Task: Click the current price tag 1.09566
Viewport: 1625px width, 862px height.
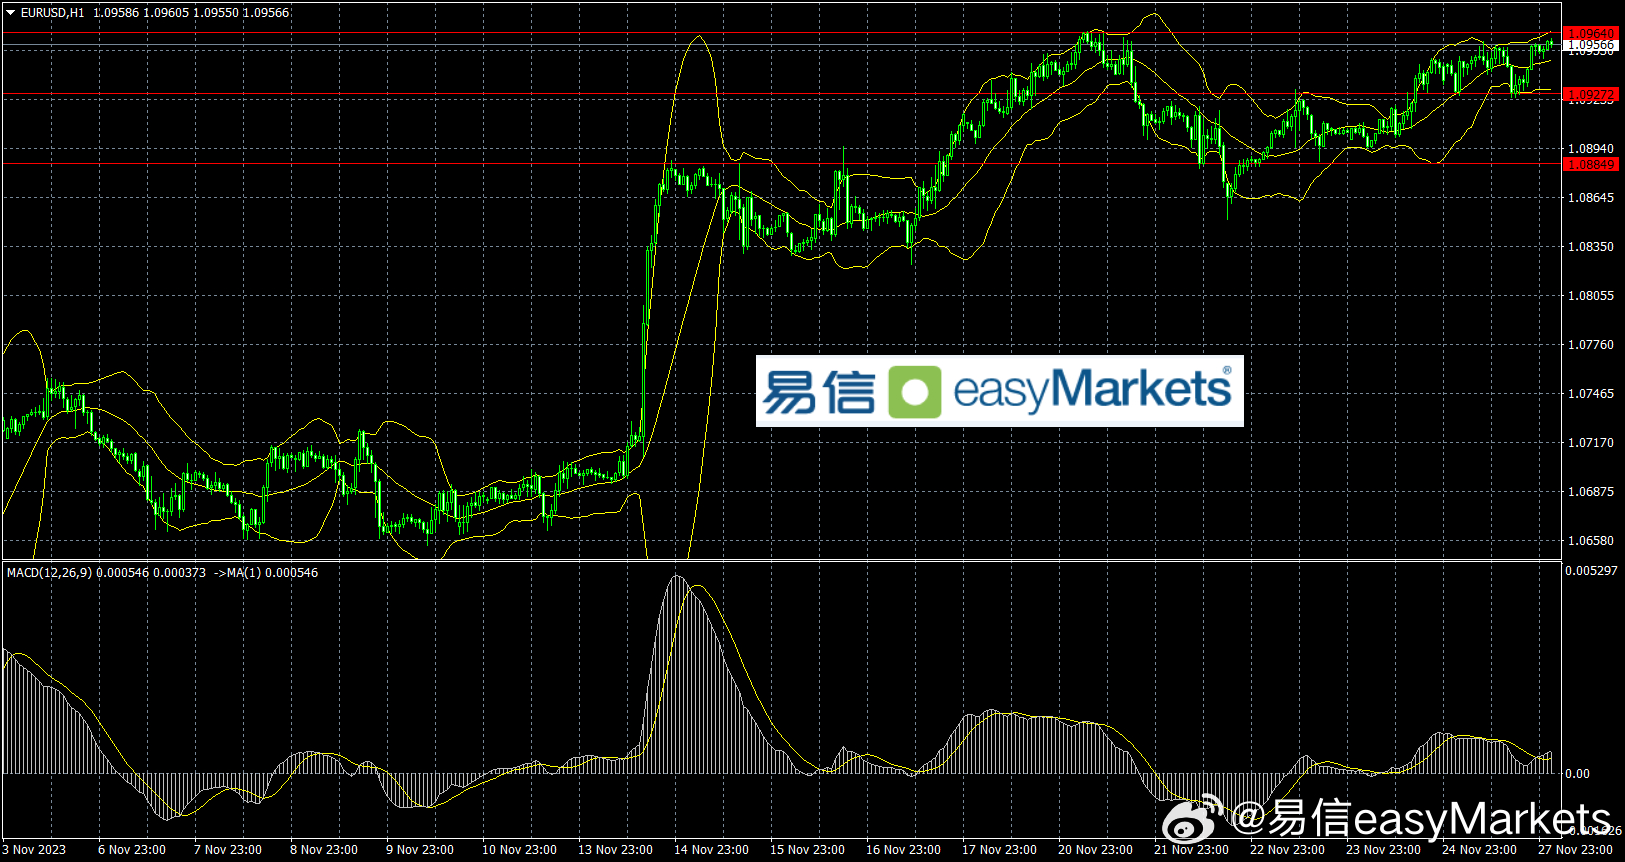Action: click(1590, 45)
